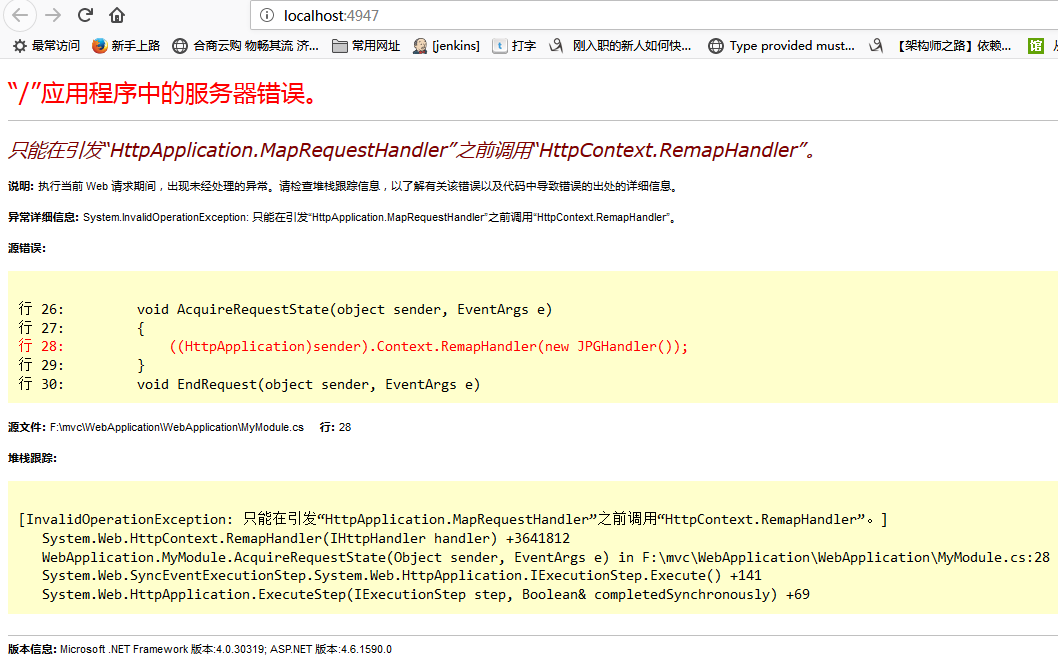Click the ExecuteStep +69 stack line
The image size is (1058, 658).
click(426, 595)
